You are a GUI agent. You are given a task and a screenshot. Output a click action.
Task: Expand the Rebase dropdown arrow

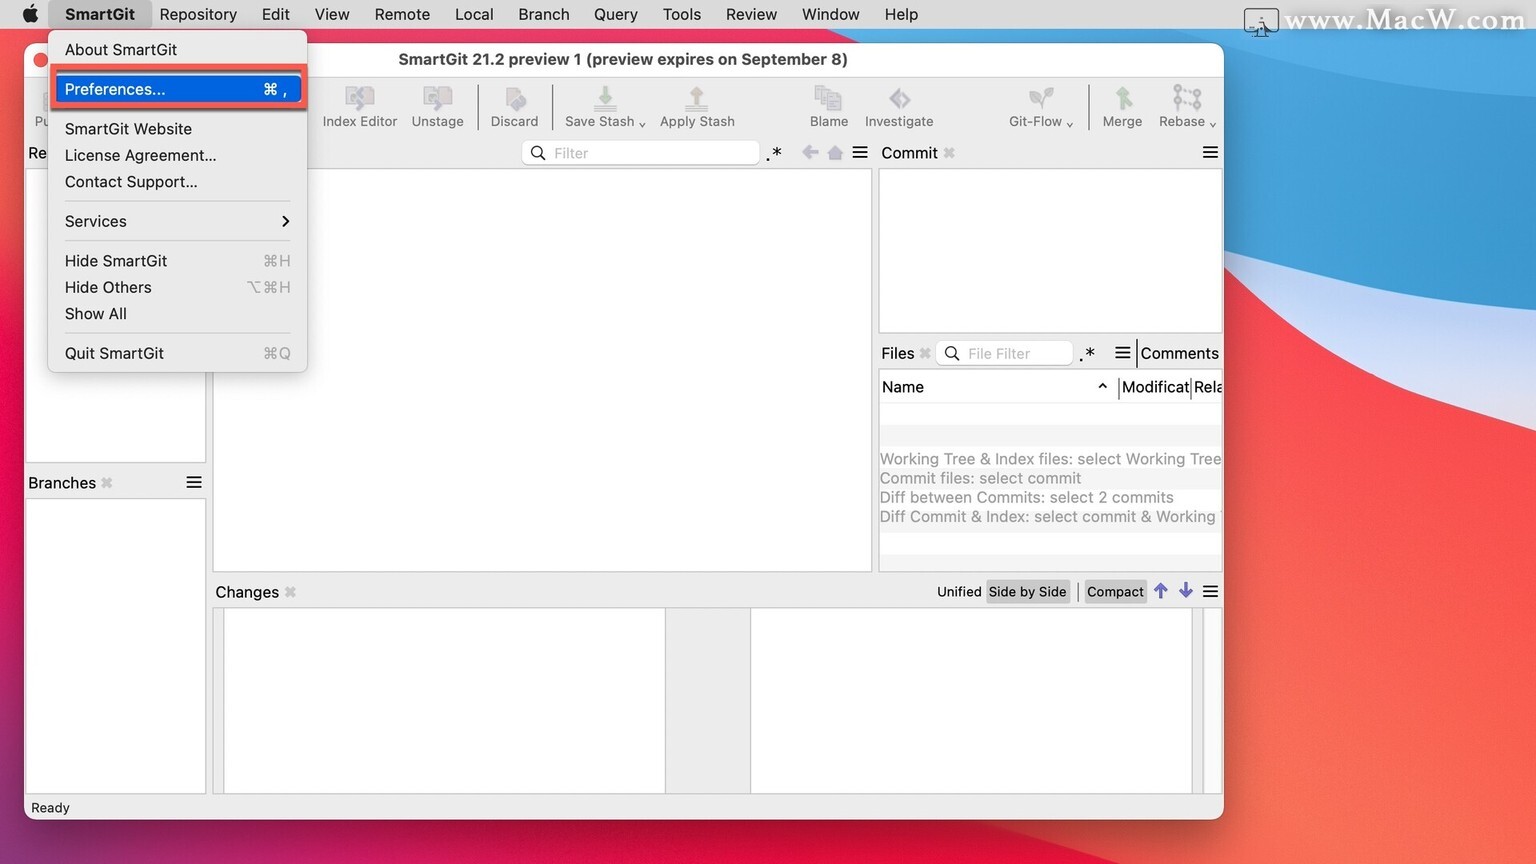tap(1213, 123)
